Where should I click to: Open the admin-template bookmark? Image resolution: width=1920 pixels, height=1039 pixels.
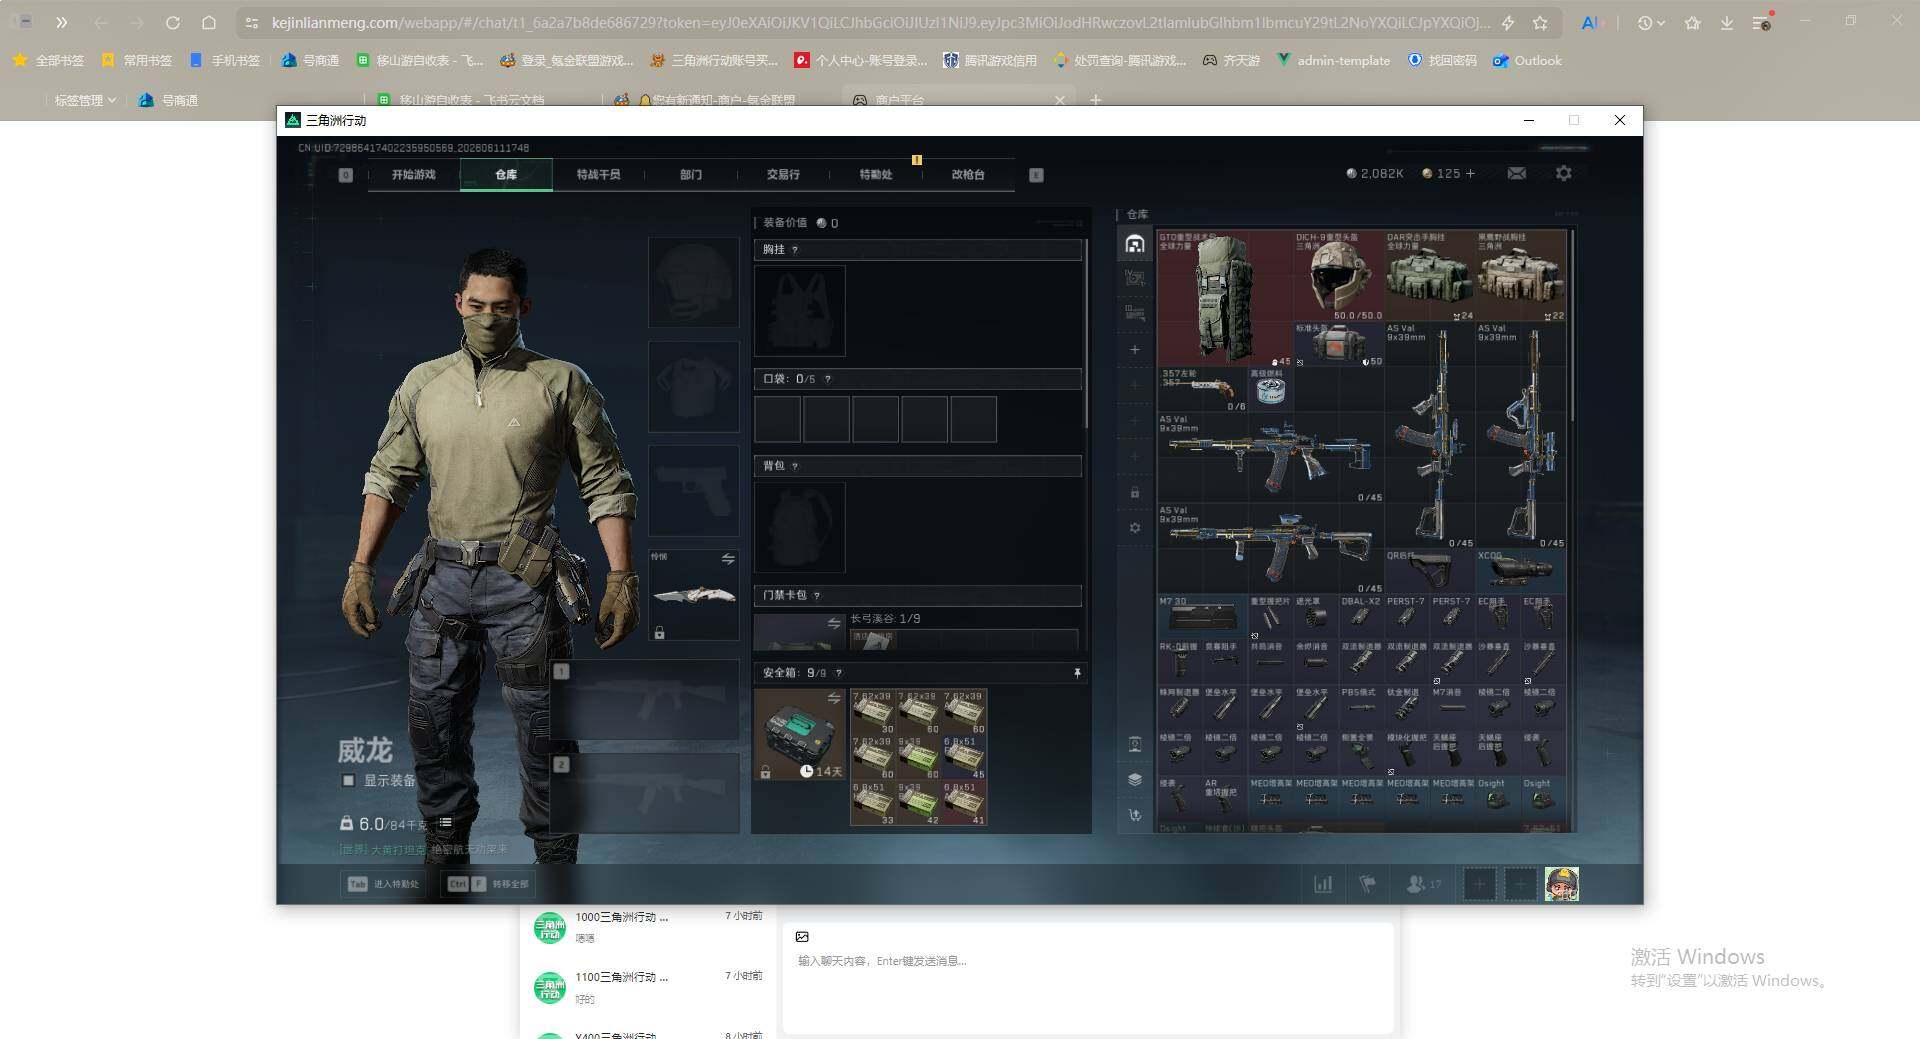pos(1333,60)
